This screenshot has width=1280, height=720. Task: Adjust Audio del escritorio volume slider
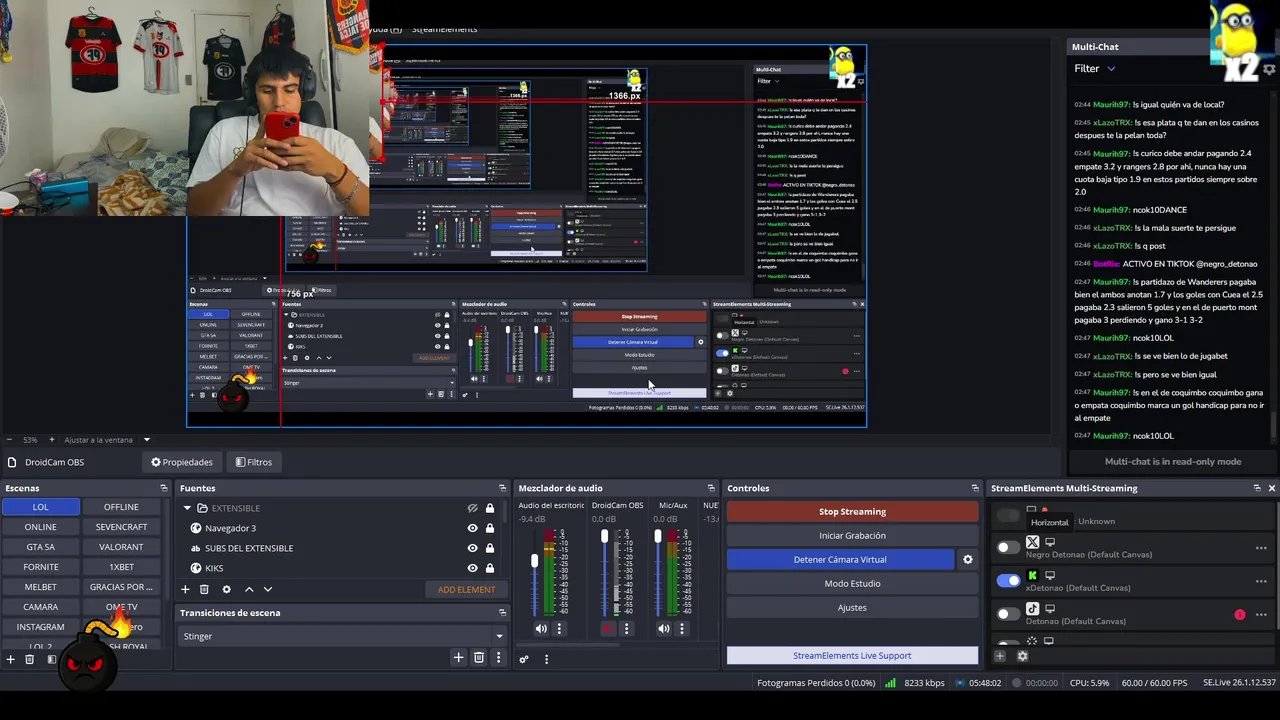click(534, 560)
